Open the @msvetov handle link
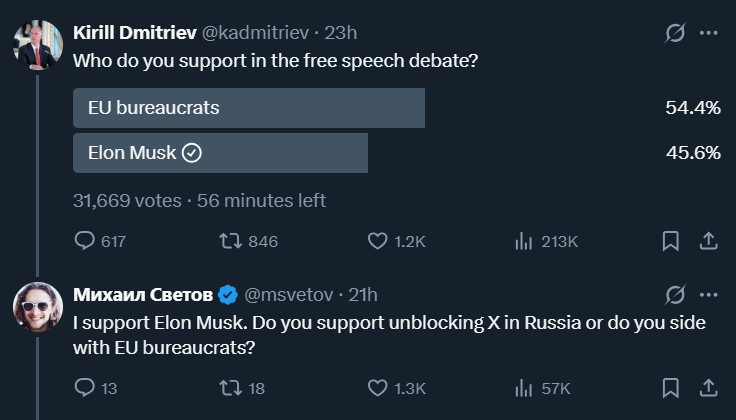The image size is (736, 420). (288, 295)
